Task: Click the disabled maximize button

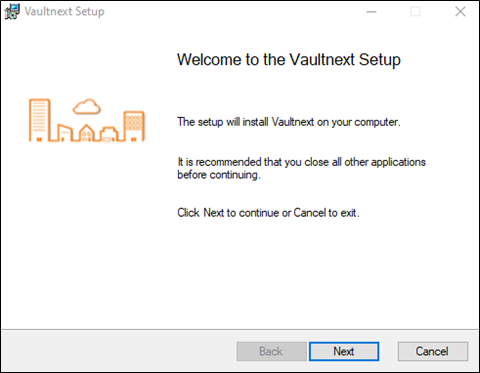Action: pos(415,12)
